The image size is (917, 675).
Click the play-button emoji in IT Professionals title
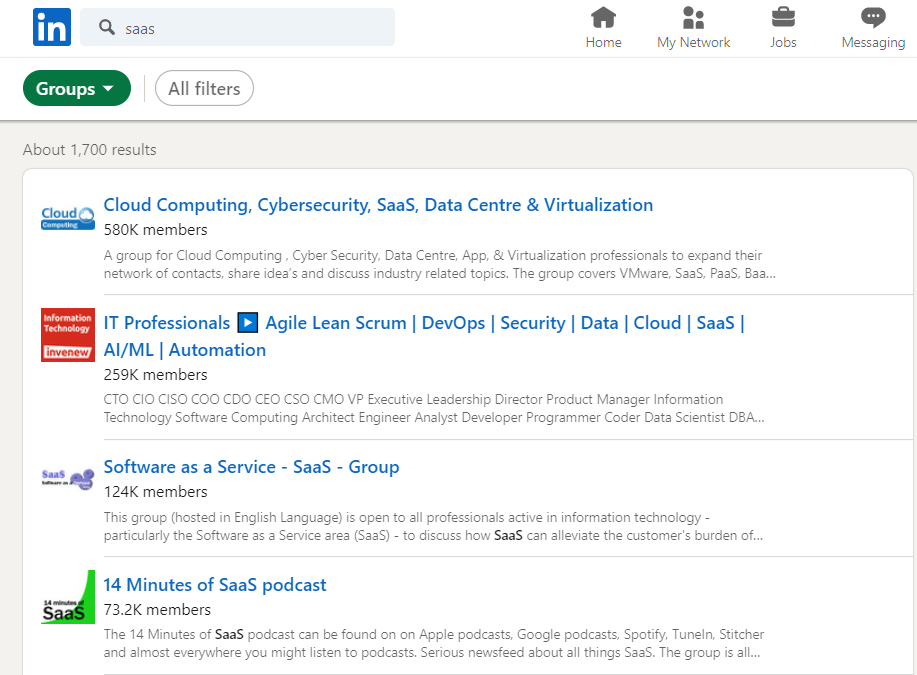[247, 322]
